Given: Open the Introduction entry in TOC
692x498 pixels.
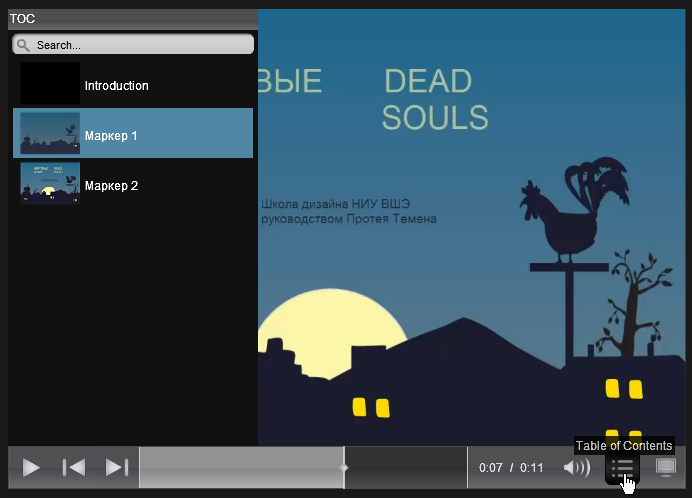Looking at the screenshot, I should pos(133,83).
